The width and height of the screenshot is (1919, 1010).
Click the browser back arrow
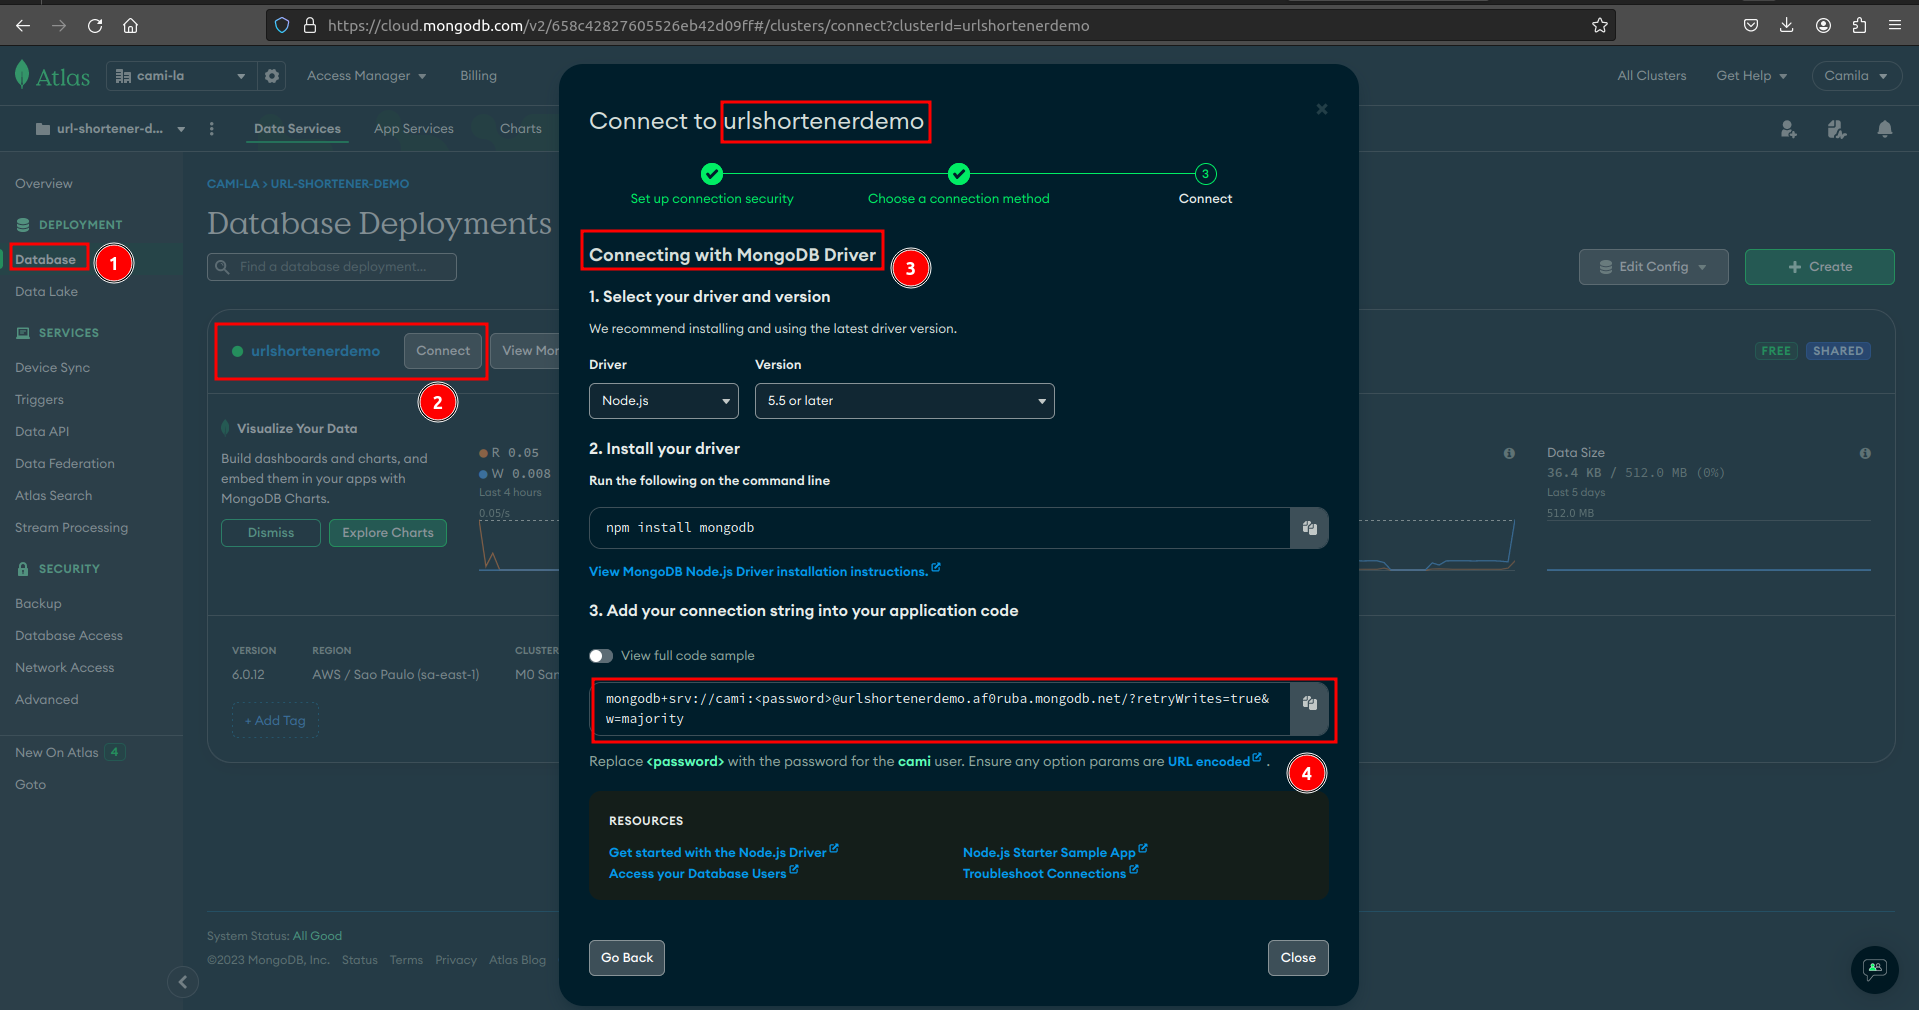click(23, 25)
